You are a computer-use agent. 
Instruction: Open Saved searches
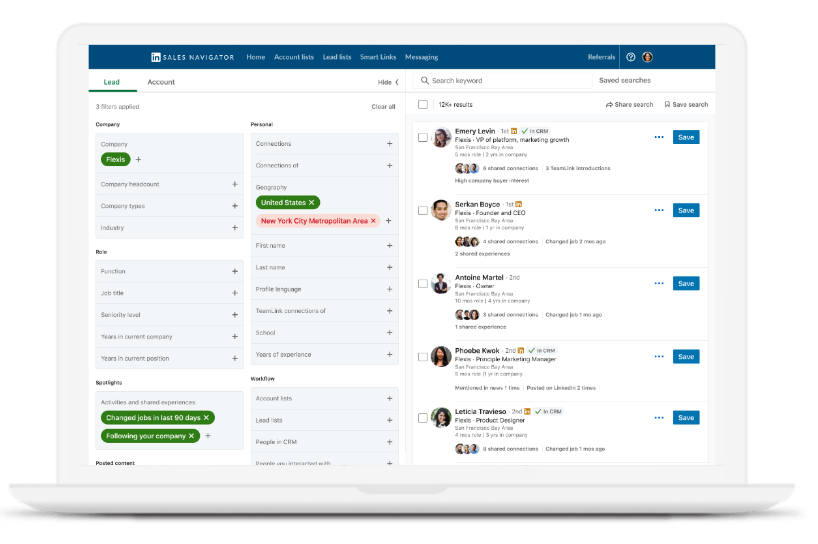coord(625,80)
